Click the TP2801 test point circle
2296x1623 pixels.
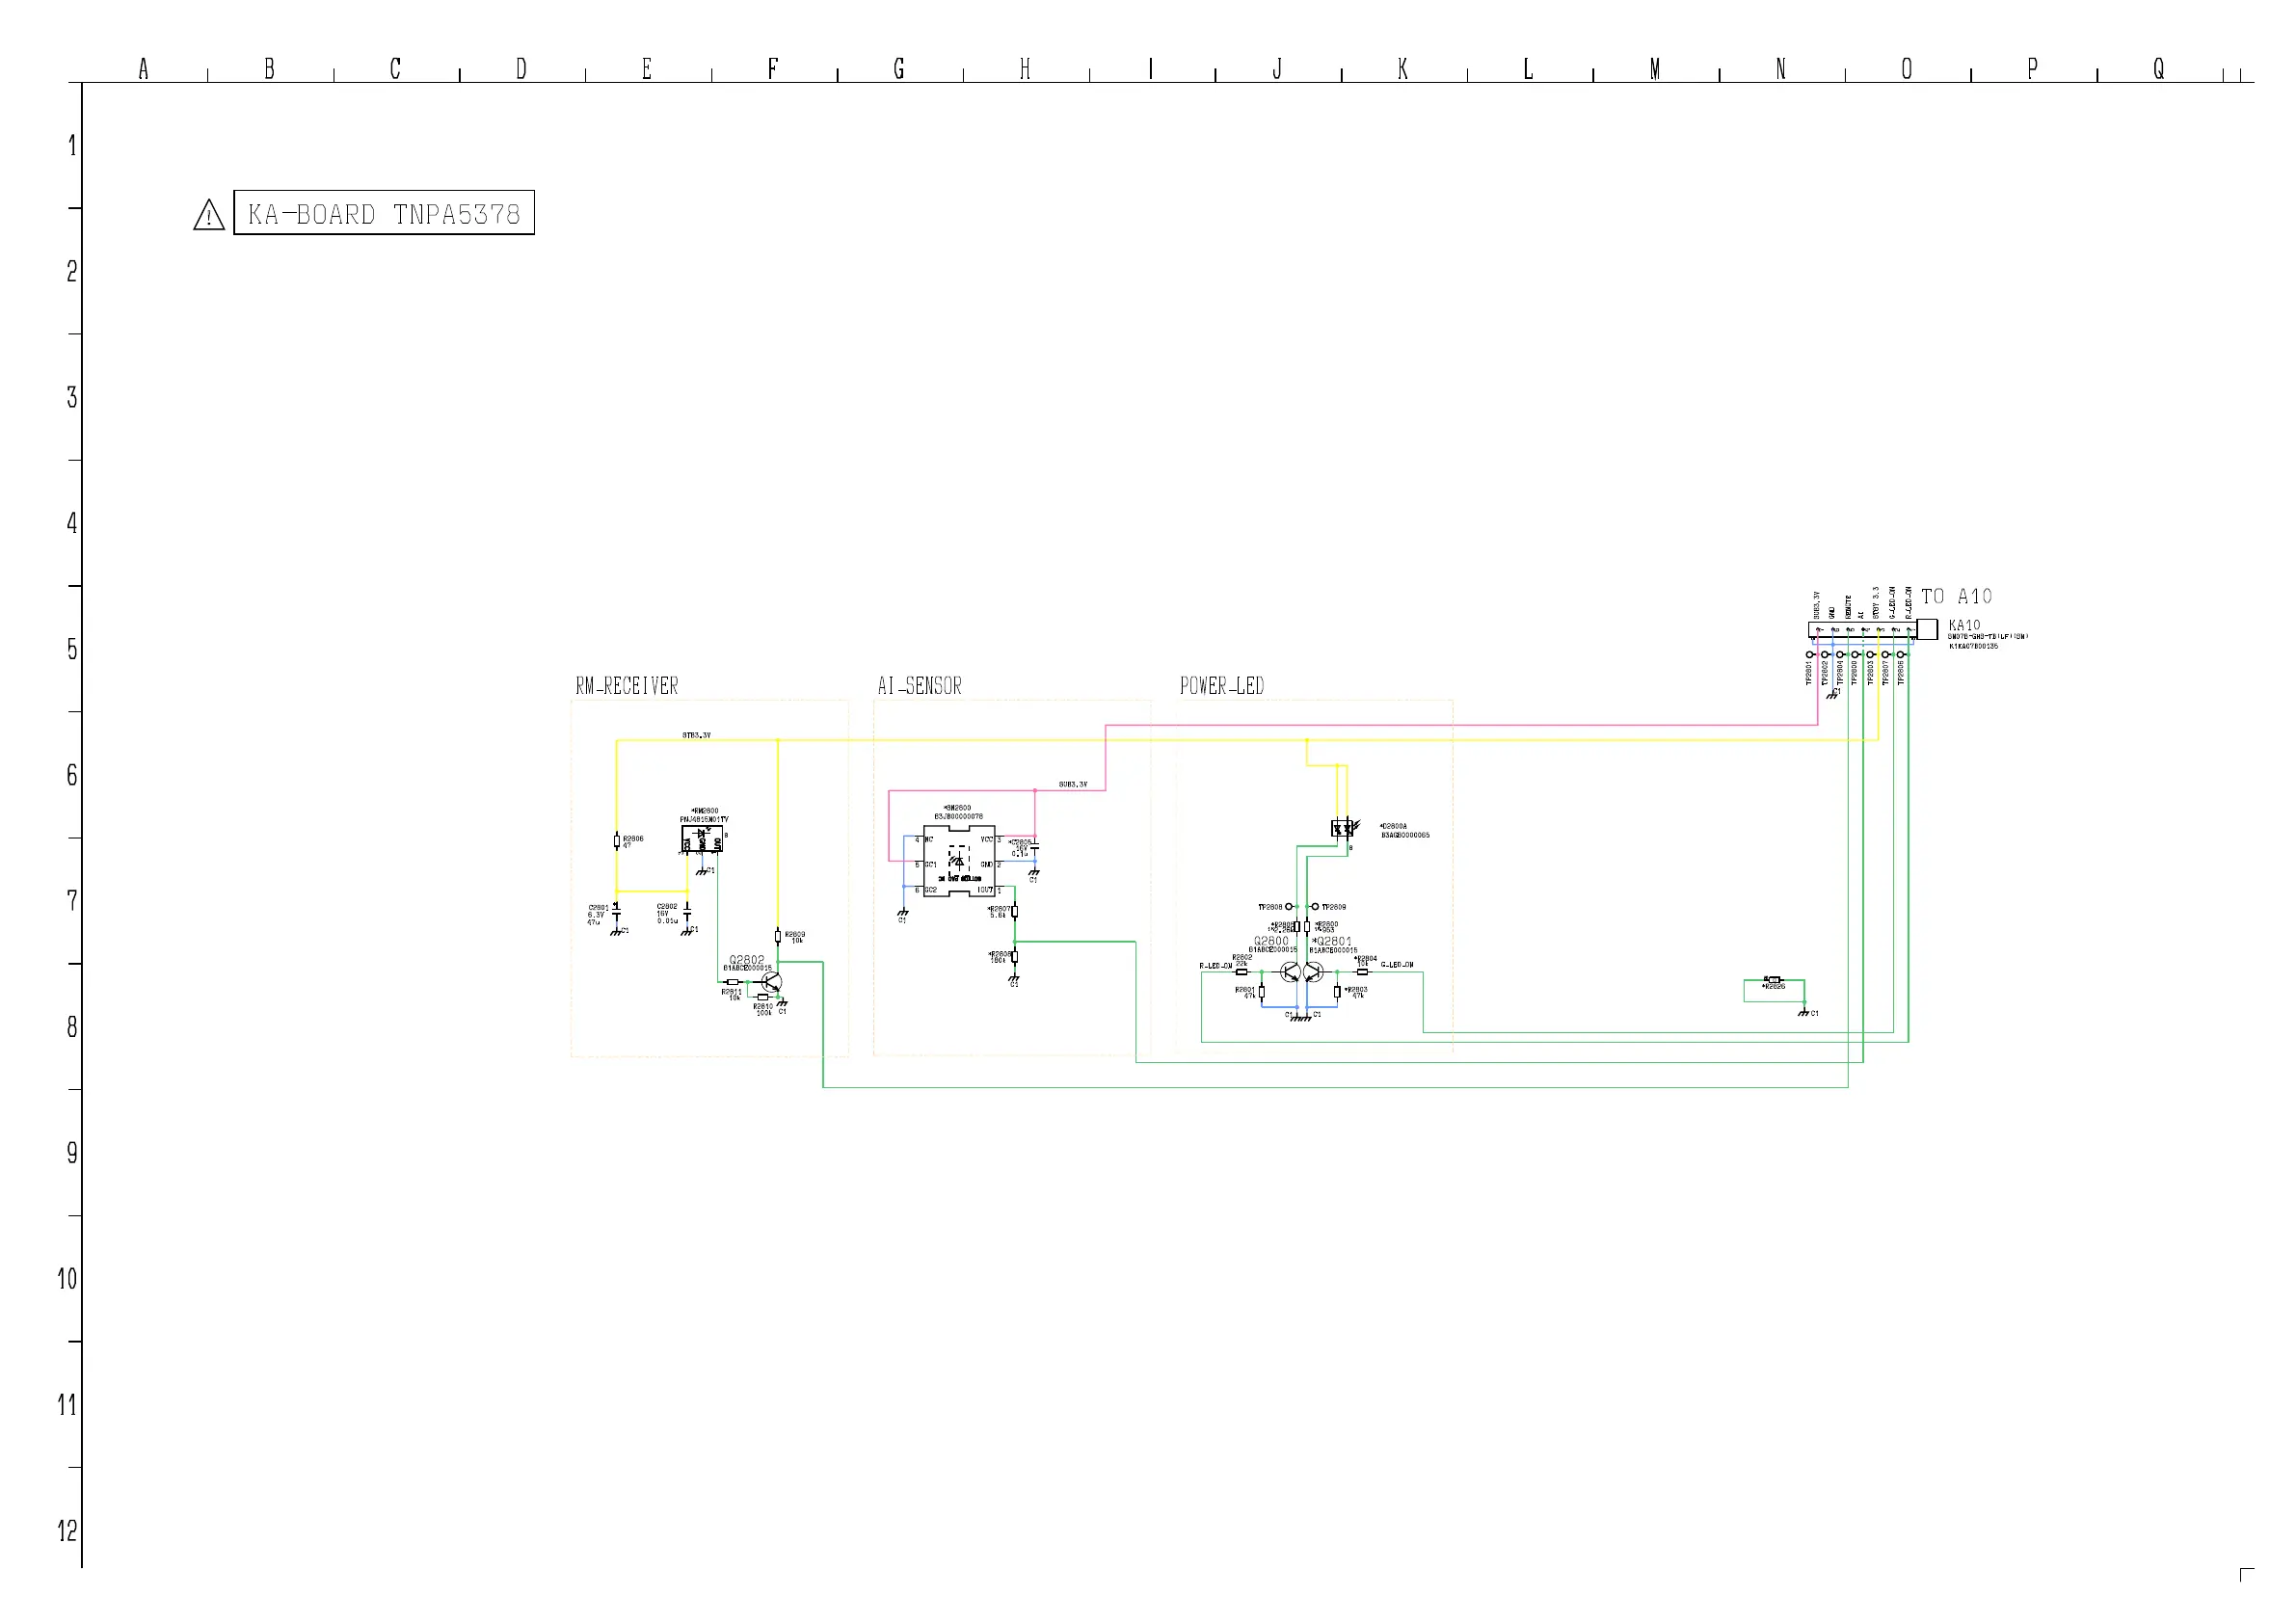[1810, 655]
